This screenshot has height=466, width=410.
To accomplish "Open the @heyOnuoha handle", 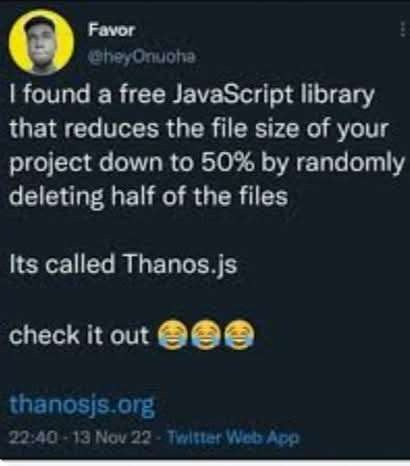I will tap(141, 57).
